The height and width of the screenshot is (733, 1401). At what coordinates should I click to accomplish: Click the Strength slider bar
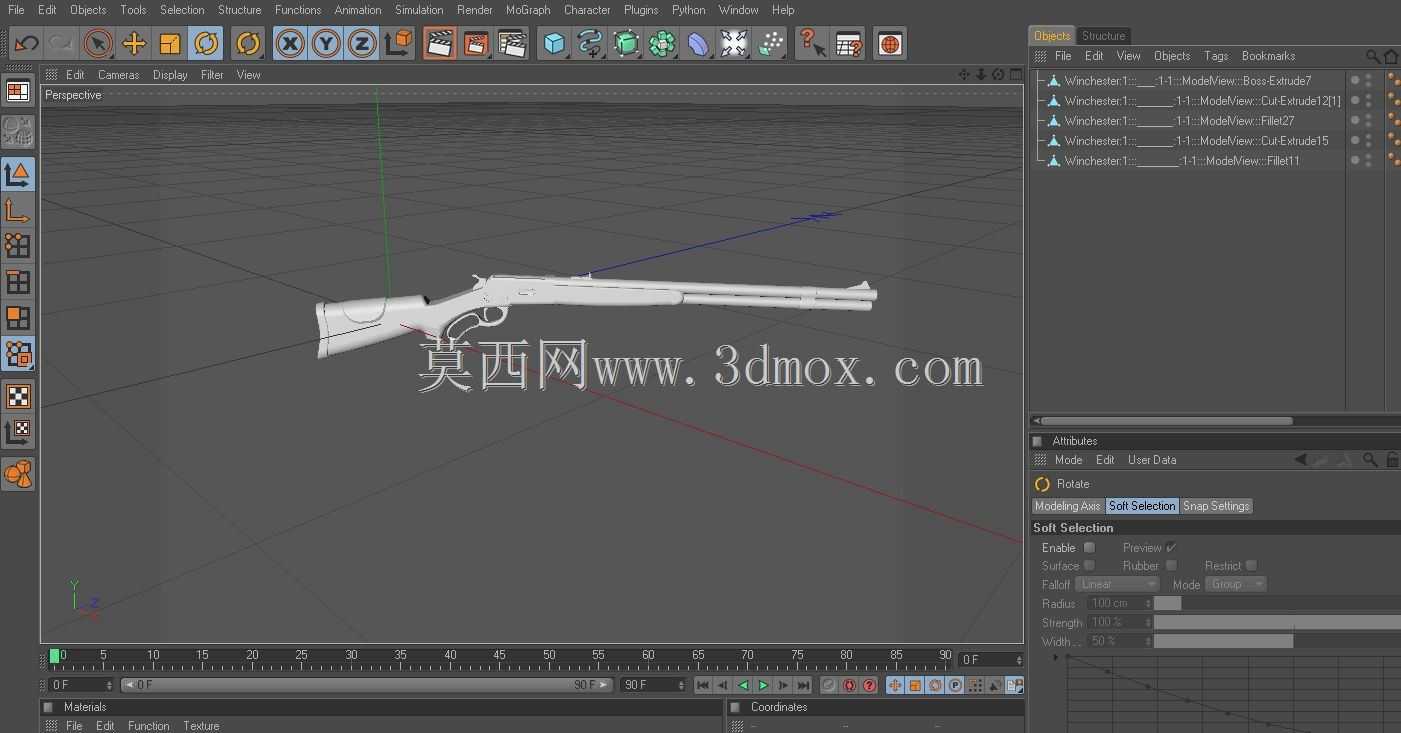1277,622
